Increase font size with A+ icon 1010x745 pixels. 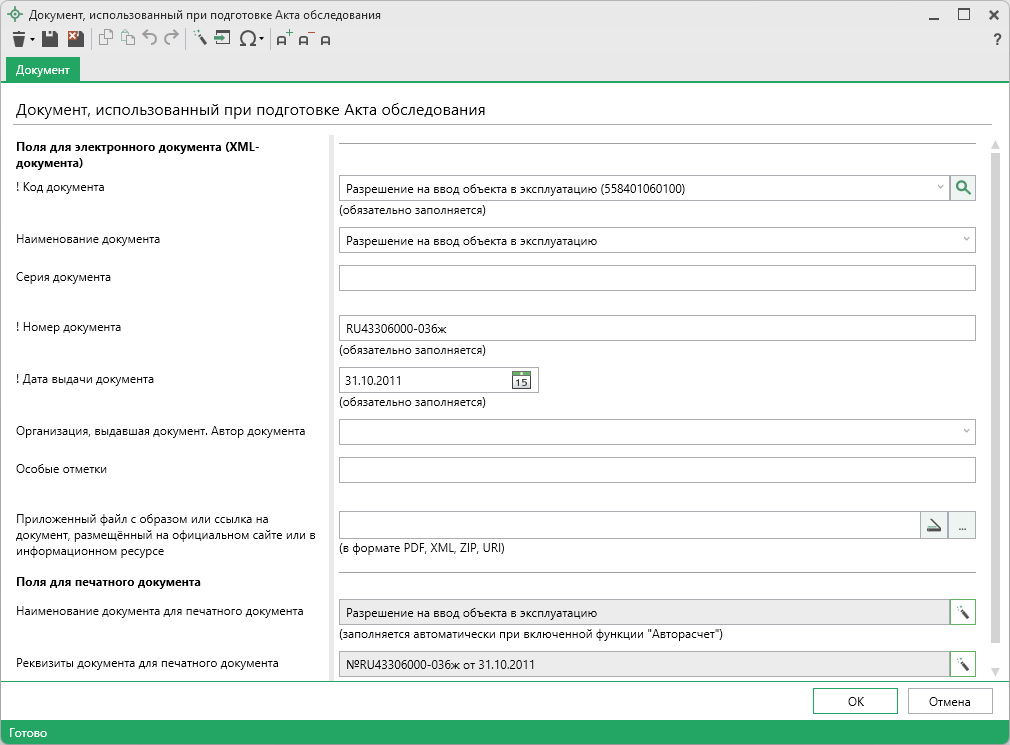point(284,39)
